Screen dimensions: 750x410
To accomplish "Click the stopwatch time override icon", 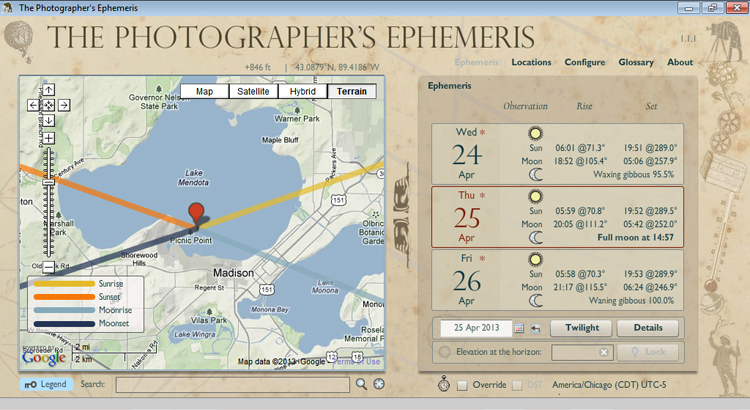I will pos(444,384).
